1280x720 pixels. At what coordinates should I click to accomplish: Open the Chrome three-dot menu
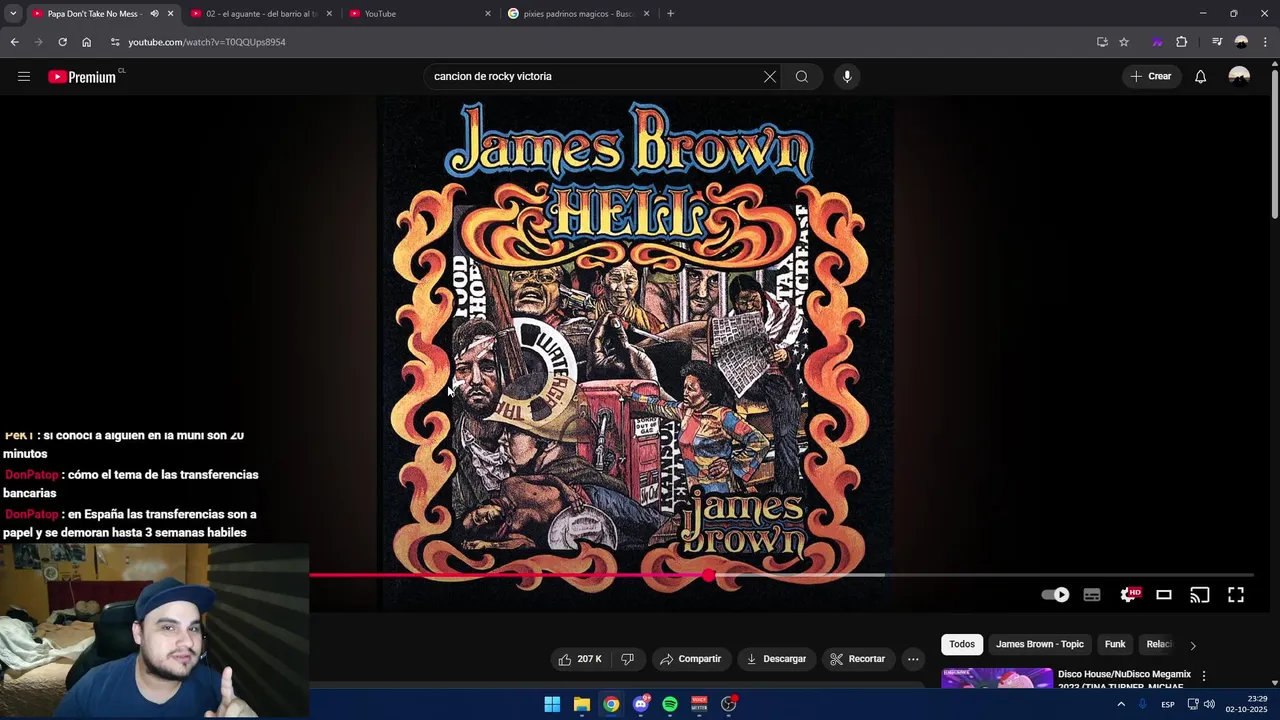(x=1265, y=42)
